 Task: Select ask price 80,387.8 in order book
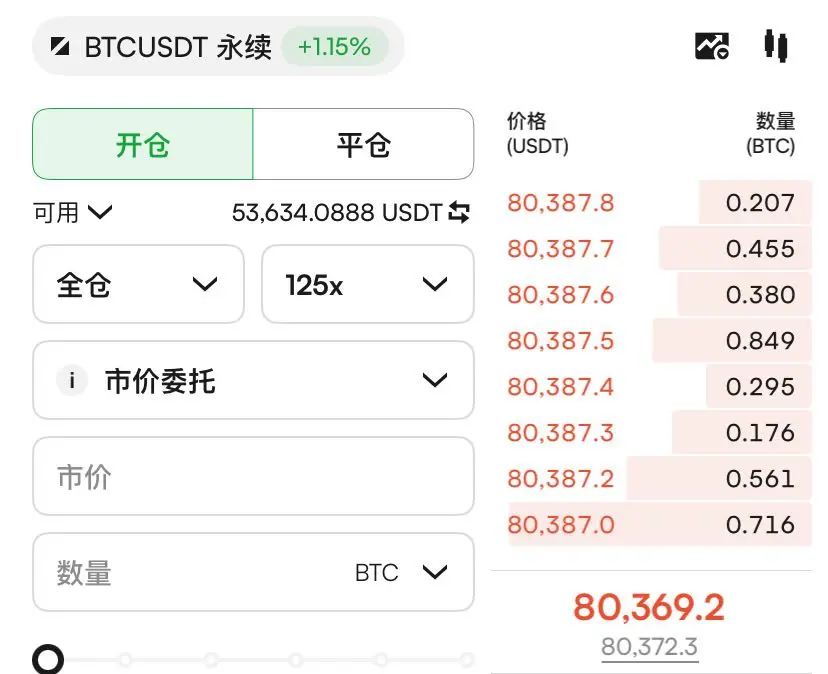point(561,203)
